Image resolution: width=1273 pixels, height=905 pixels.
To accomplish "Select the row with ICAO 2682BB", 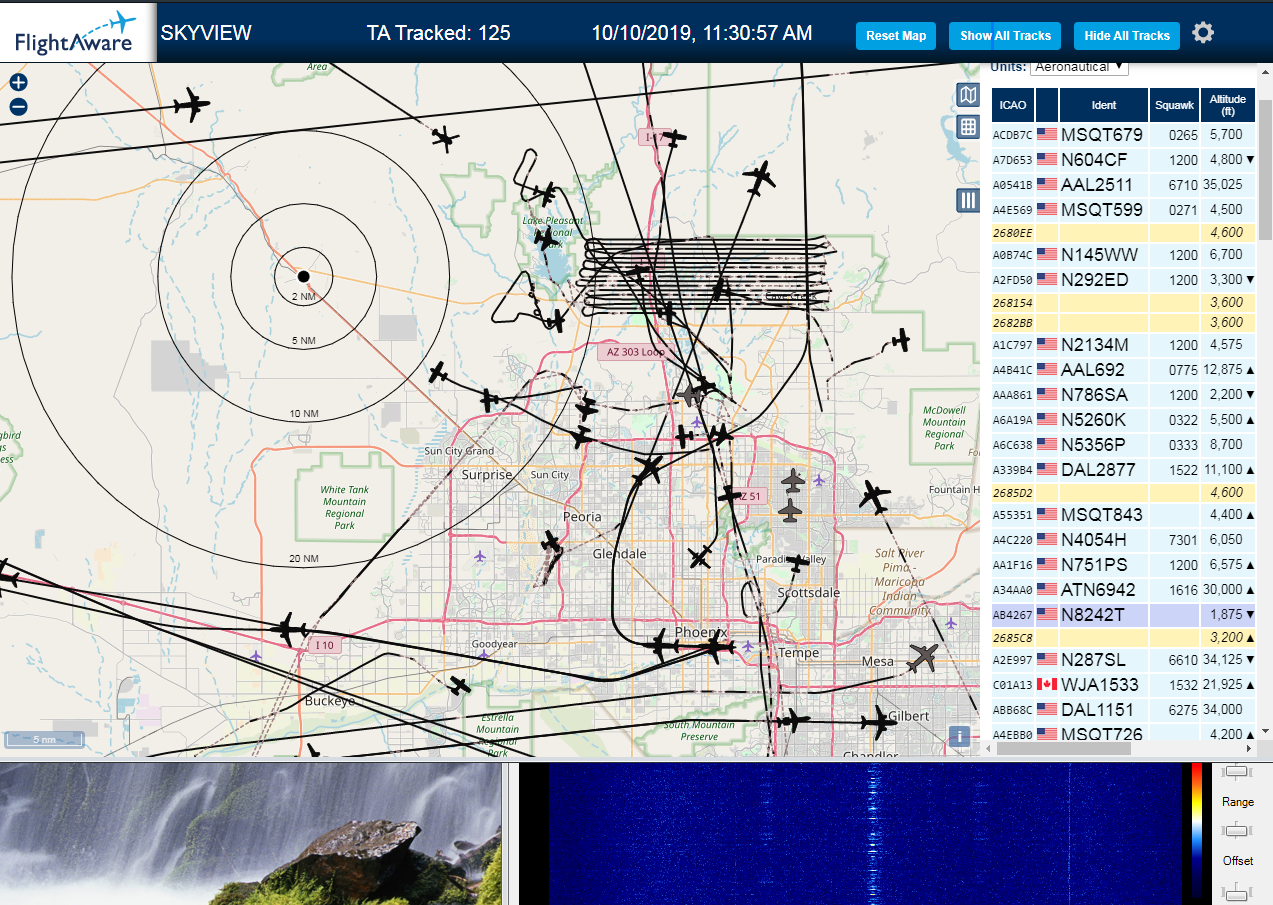I will tap(1123, 322).
